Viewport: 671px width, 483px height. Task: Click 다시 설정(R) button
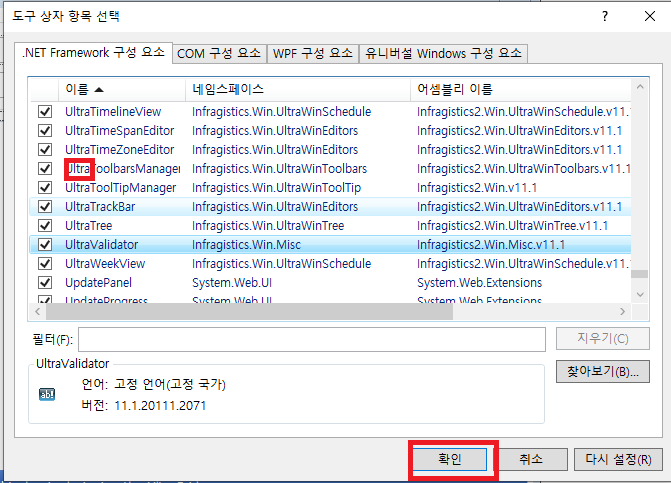[x=618, y=459]
